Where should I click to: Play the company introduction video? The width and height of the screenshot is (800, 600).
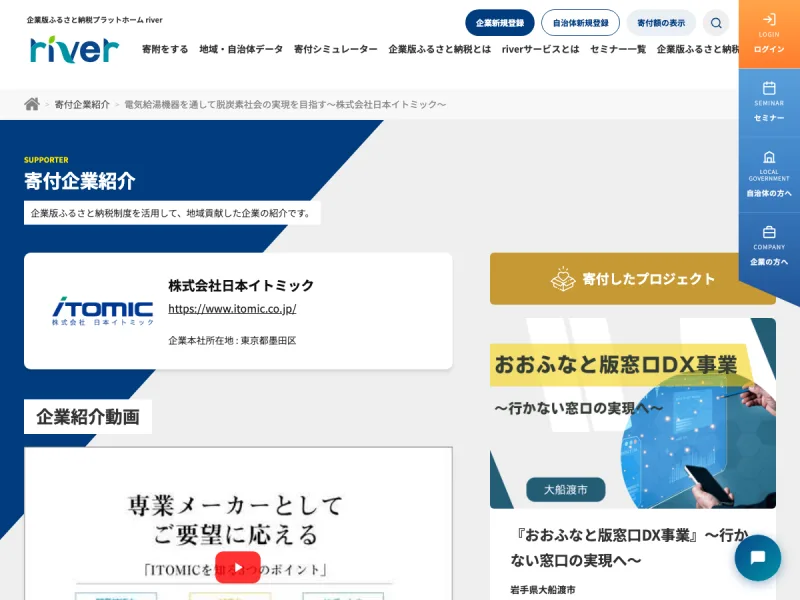click(x=238, y=567)
